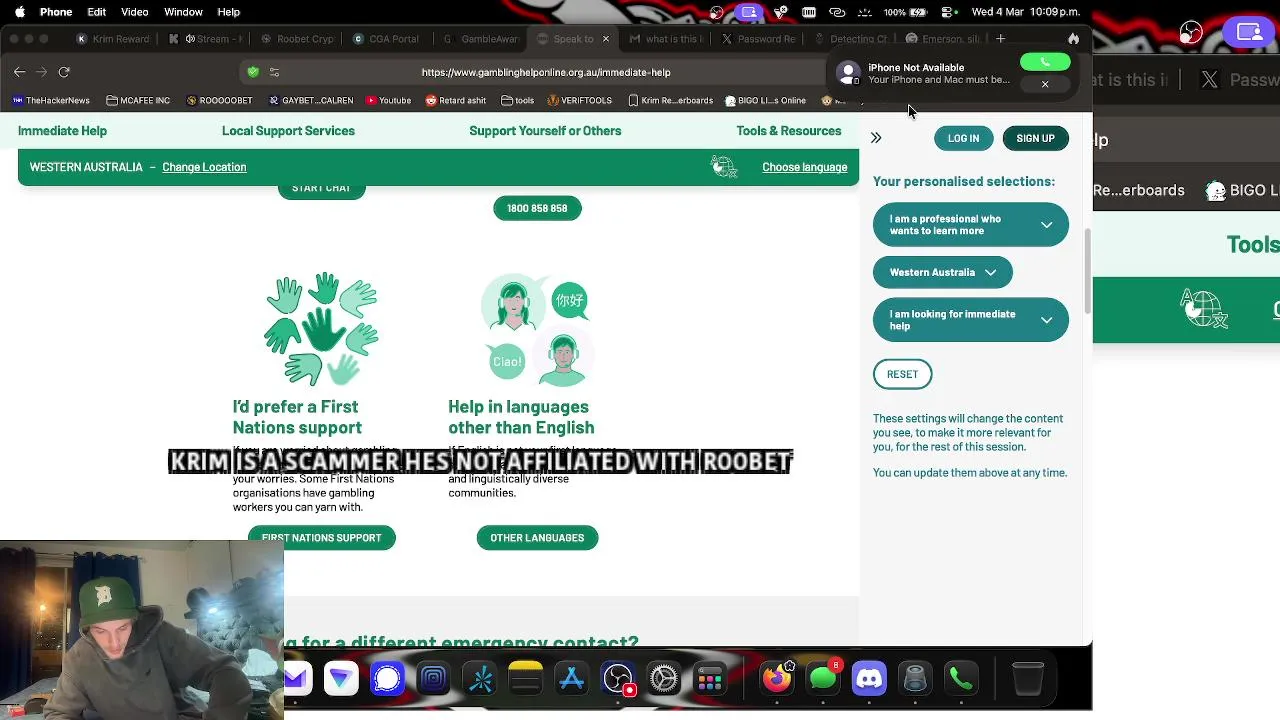Click the Choose language link

(x=804, y=167)
